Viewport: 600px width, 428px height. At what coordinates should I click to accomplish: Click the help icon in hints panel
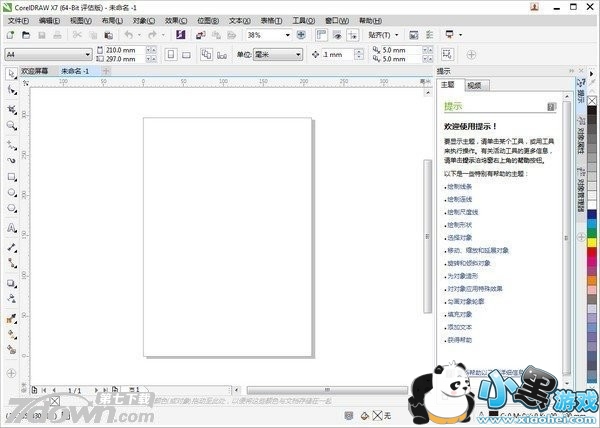point(551,106)
